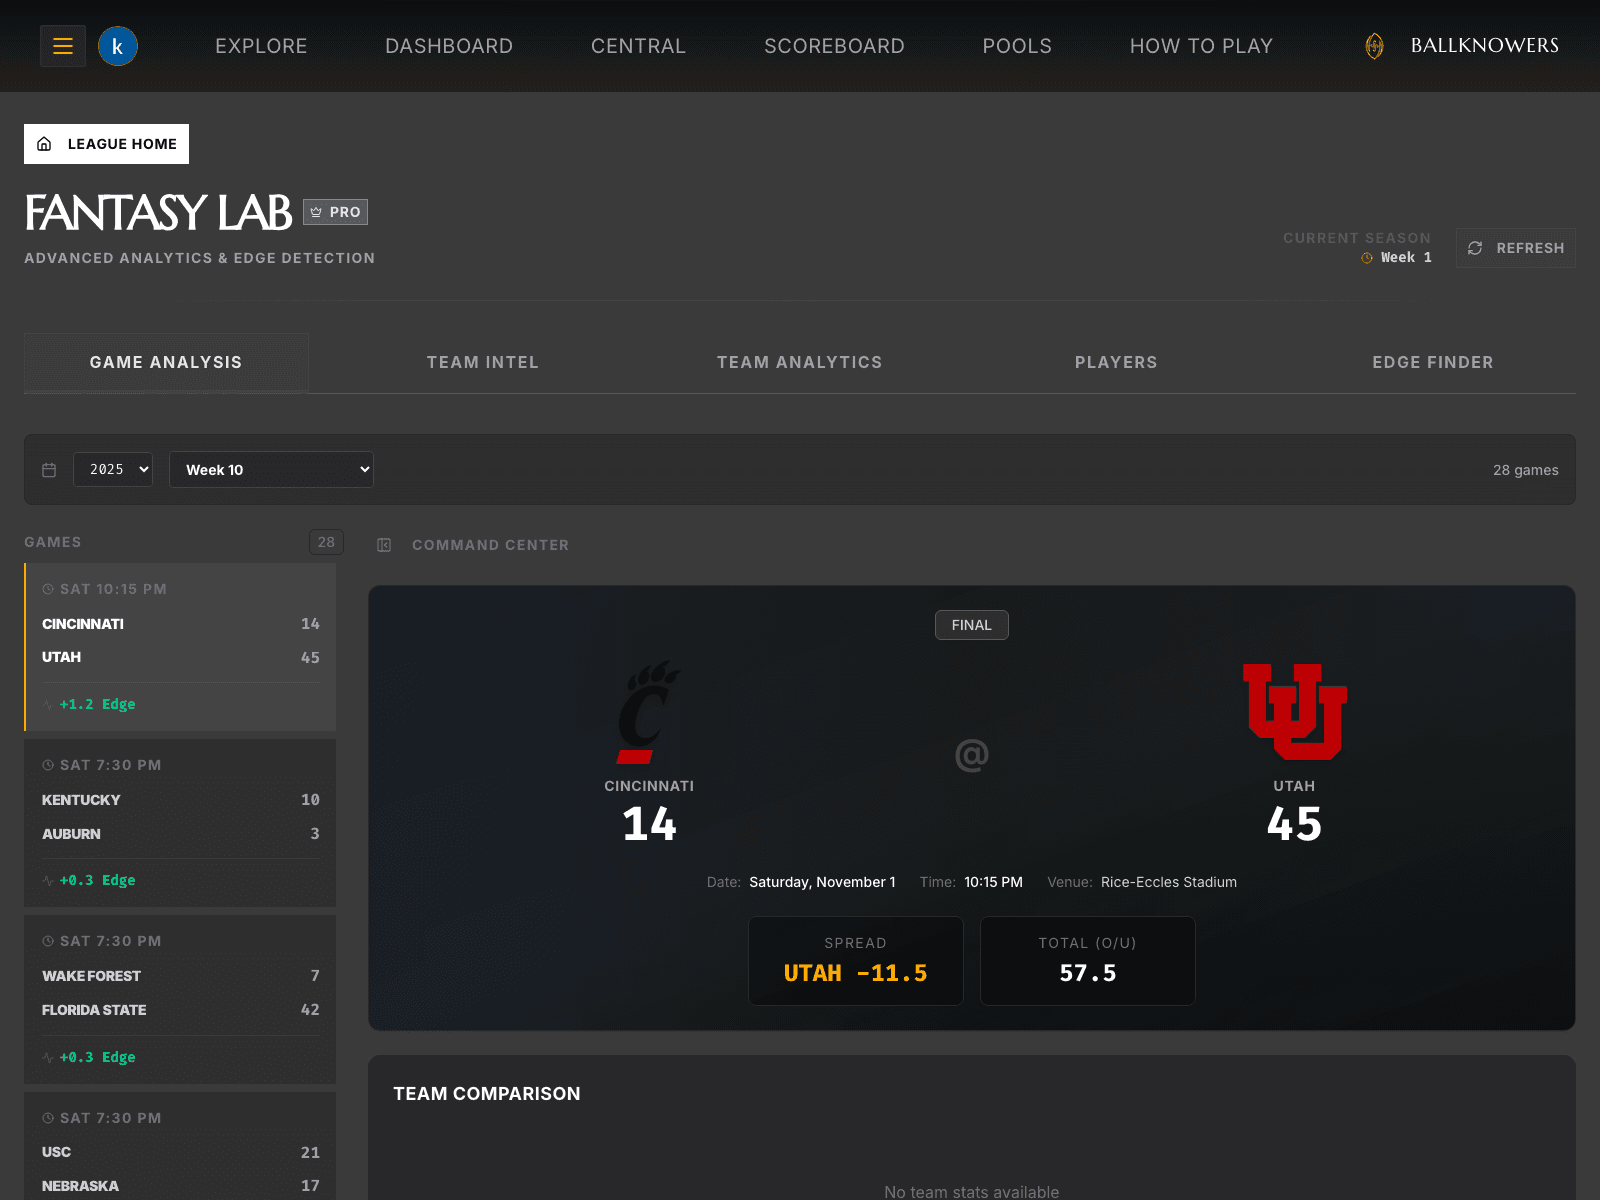Click the Spread UTAH -11.5 box
Image resolution: width=1600 pixels, height=1200 pixels.
coord(856,961)
